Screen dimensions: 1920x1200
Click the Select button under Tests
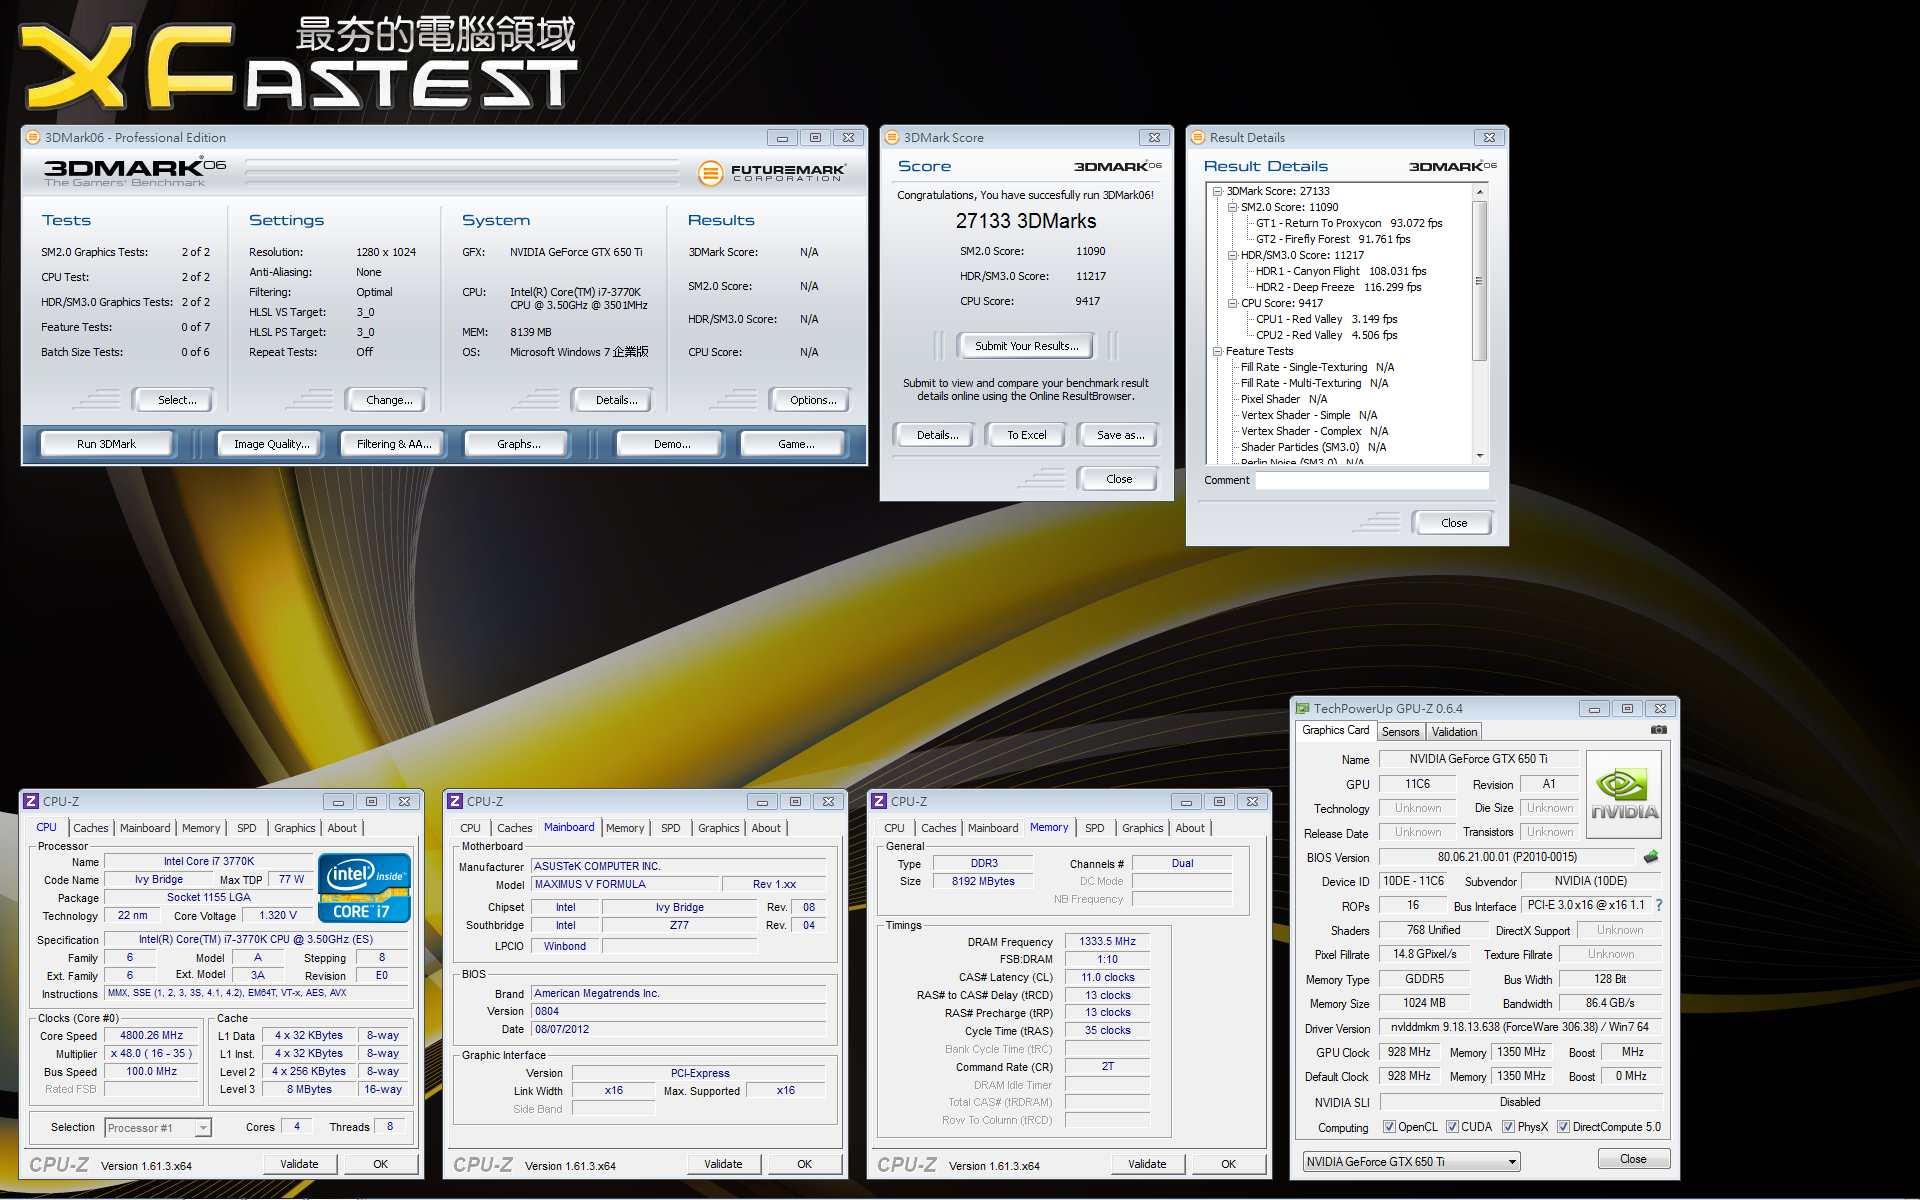pyautogui.click(x=172, y=400)
